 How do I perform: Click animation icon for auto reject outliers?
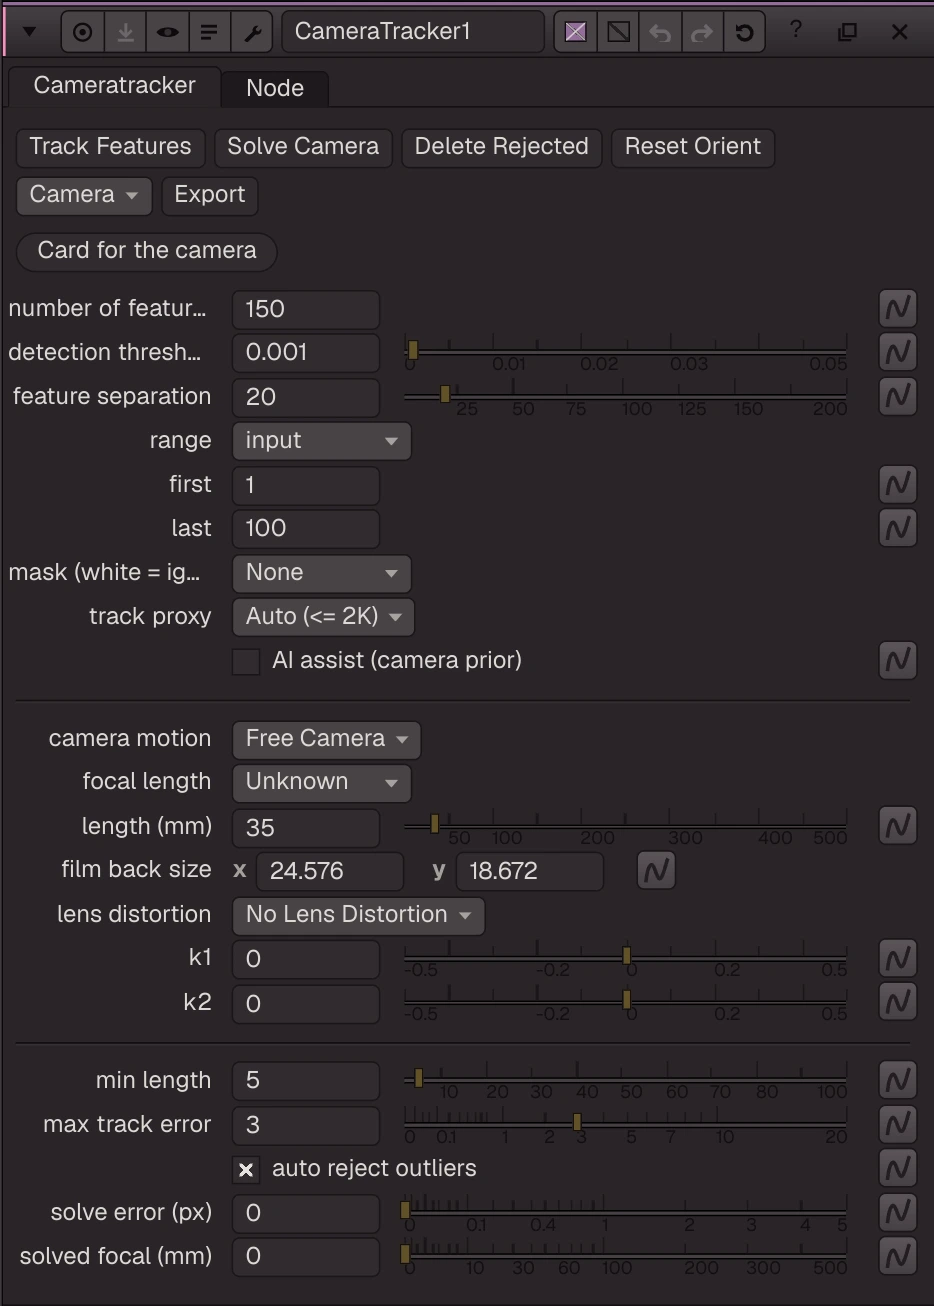pyautogui.click(x=898, y=1168)
